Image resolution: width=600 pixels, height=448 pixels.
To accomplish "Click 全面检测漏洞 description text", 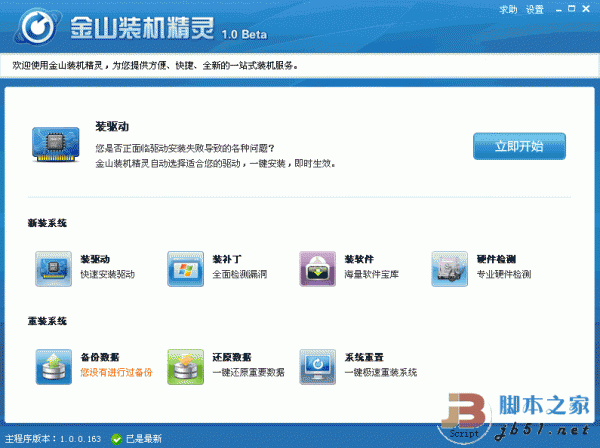I will pos(240,274).
